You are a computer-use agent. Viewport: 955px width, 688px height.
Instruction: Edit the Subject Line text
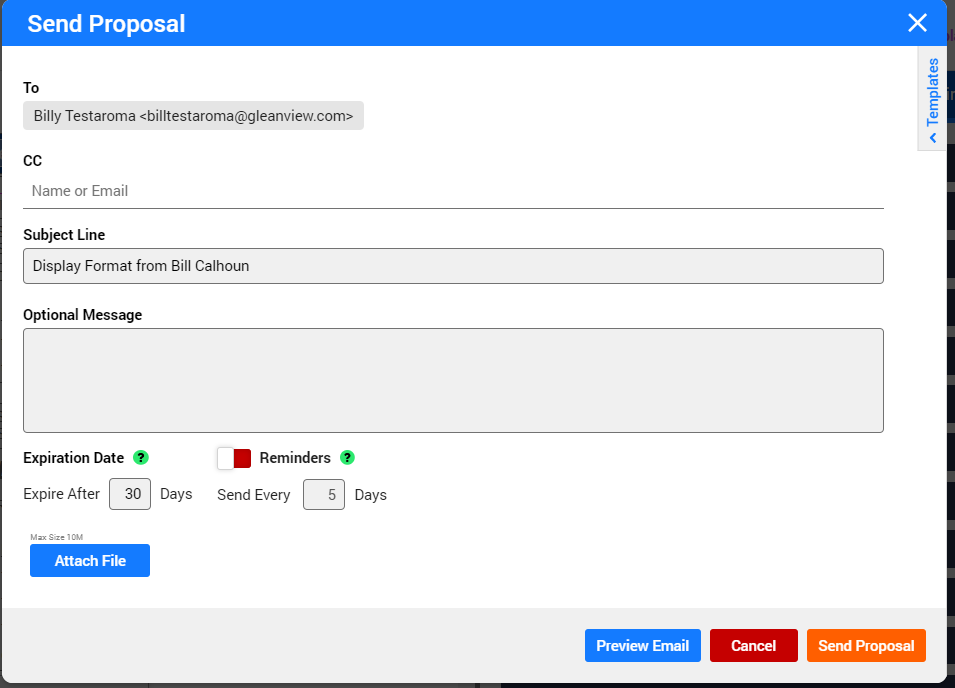tap(453, 266)
